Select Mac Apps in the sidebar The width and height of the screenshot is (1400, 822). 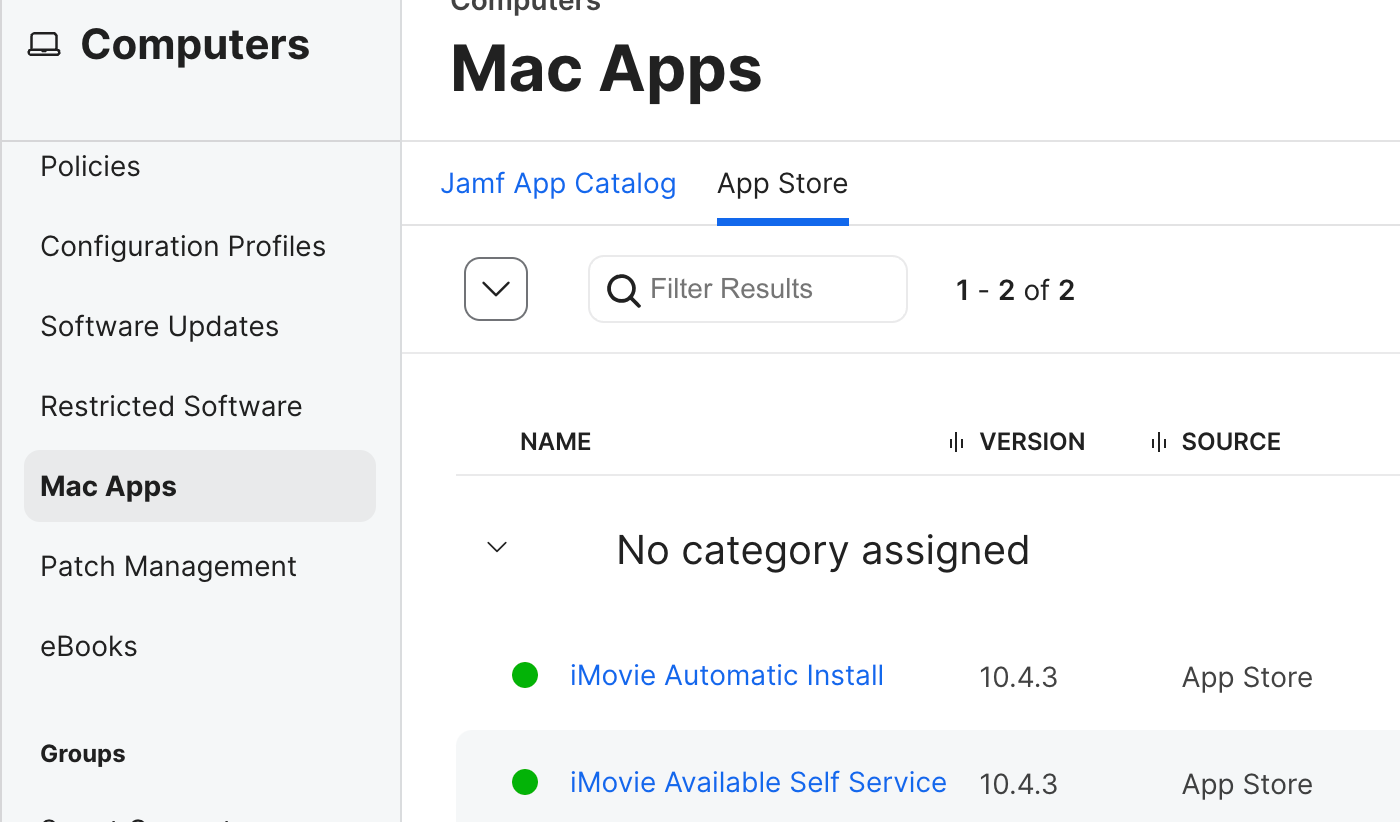[x=200, y=486]
